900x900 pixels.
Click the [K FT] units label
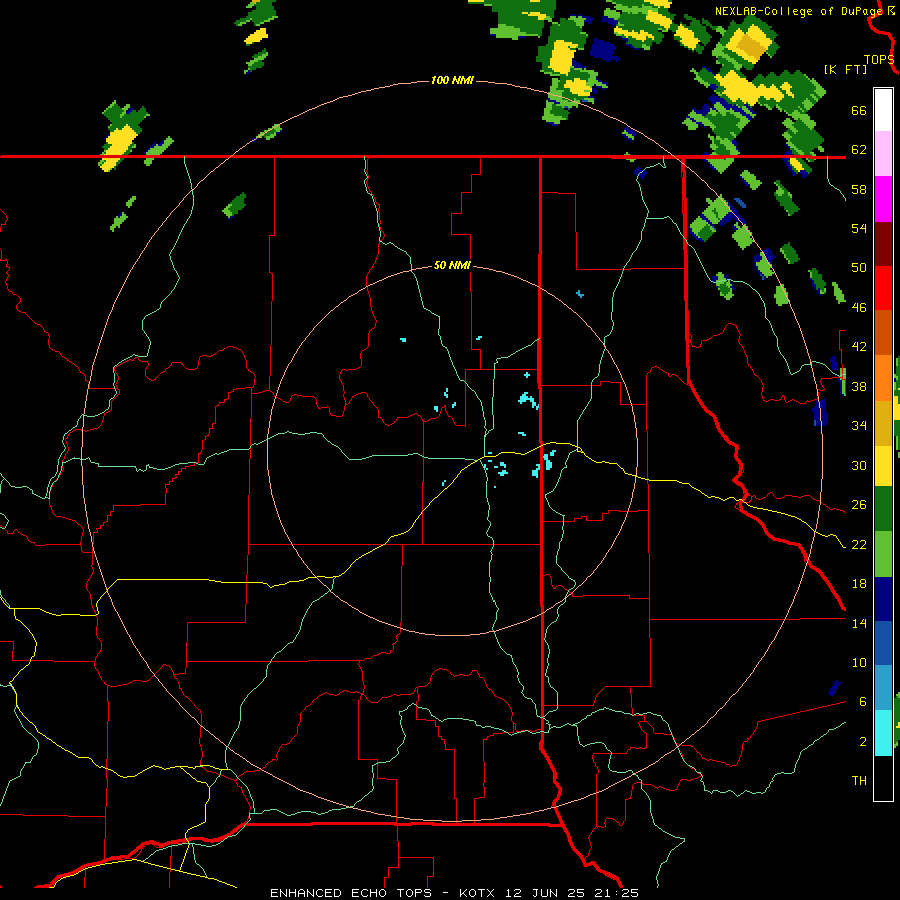pos(845,69)
